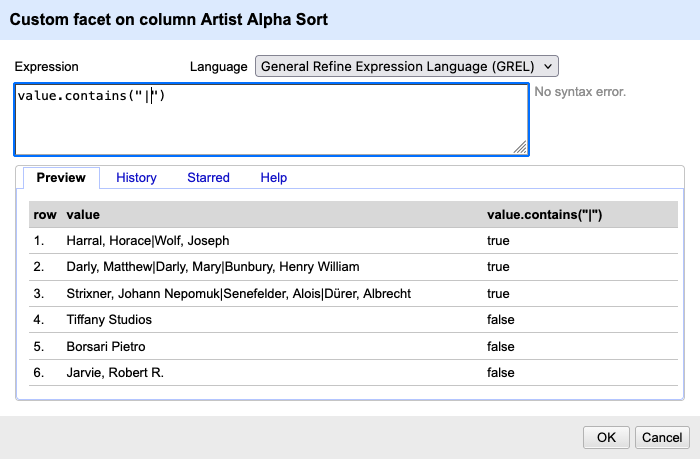This screenshot has height=459, width=700.
Task: Click the 'false' result for Jarvie row
Action: 500,372
